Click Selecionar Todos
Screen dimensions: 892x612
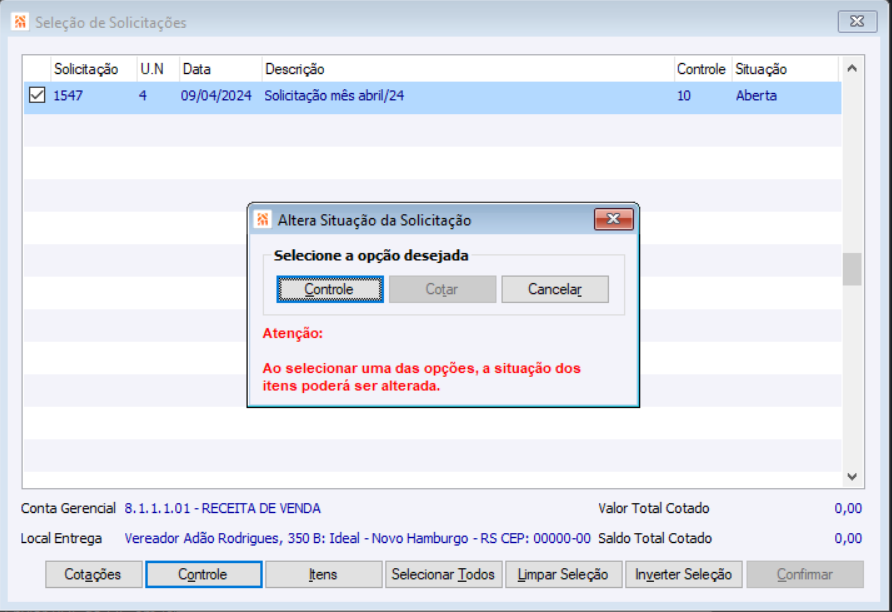tap(443, 574)
